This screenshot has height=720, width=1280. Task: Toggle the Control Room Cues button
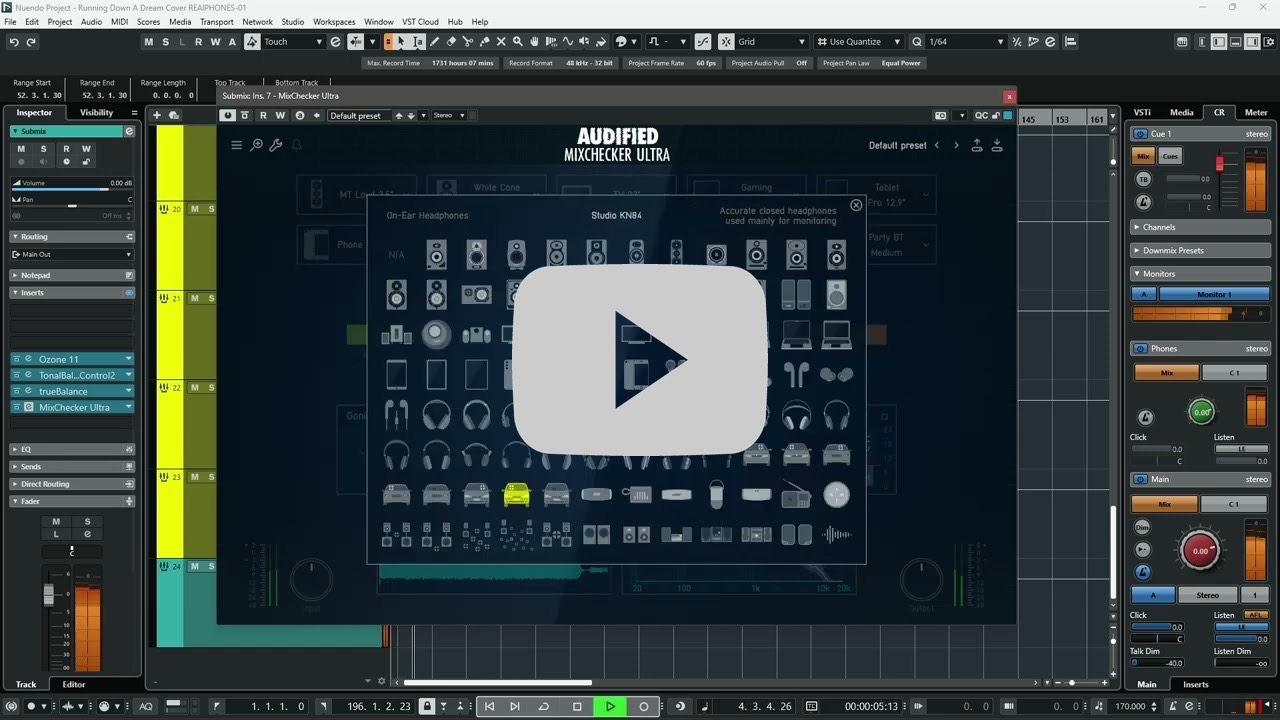coord(1170,156)
